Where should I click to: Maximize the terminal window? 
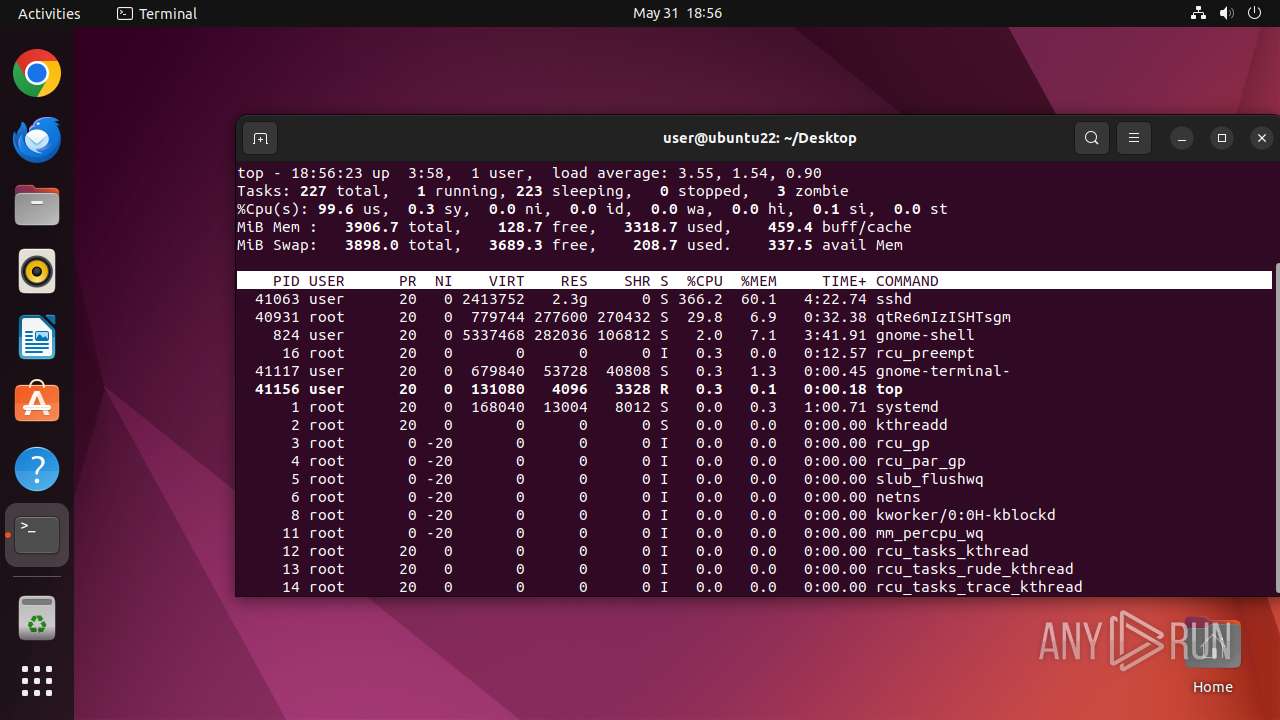tap(1222, 138)
